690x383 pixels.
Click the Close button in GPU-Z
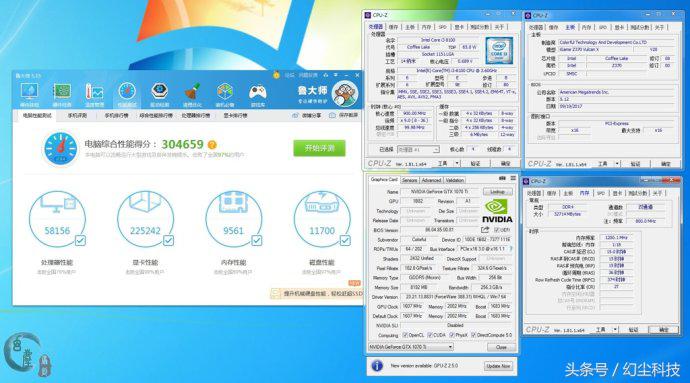[501, 347]
